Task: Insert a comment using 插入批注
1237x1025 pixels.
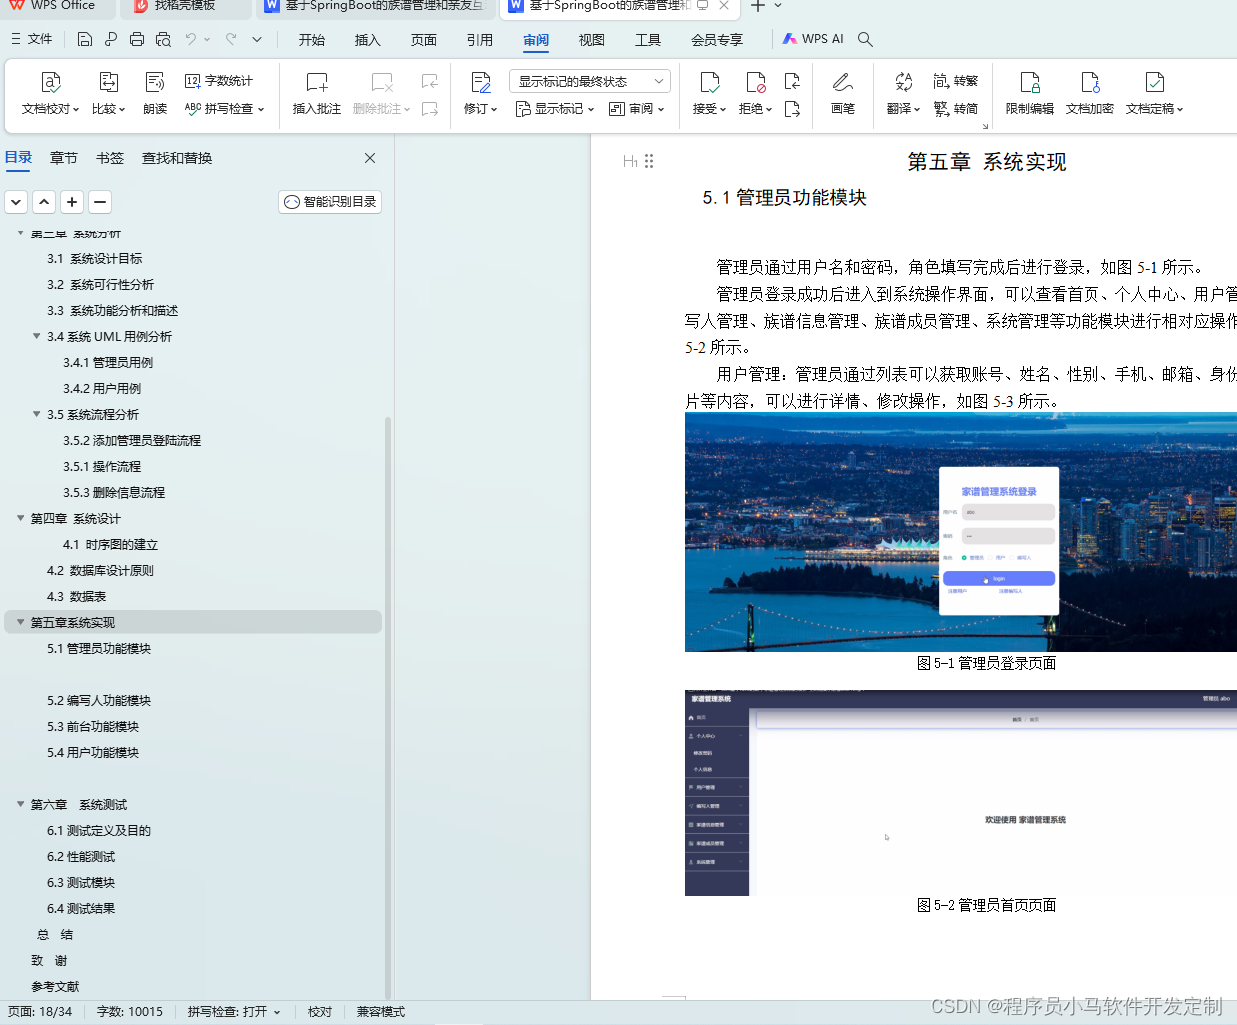Action: pos(315,95)
